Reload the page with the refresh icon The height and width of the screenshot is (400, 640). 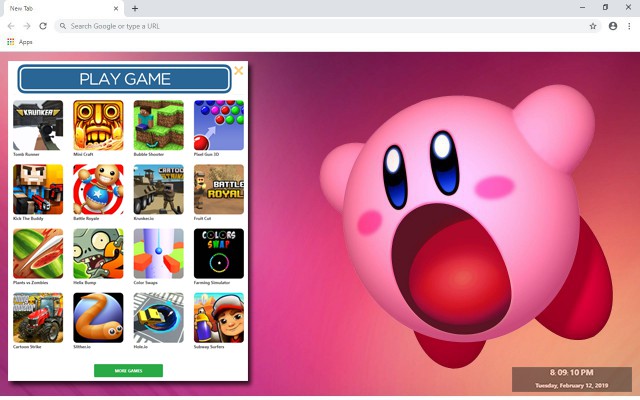(x=43, y=26)
